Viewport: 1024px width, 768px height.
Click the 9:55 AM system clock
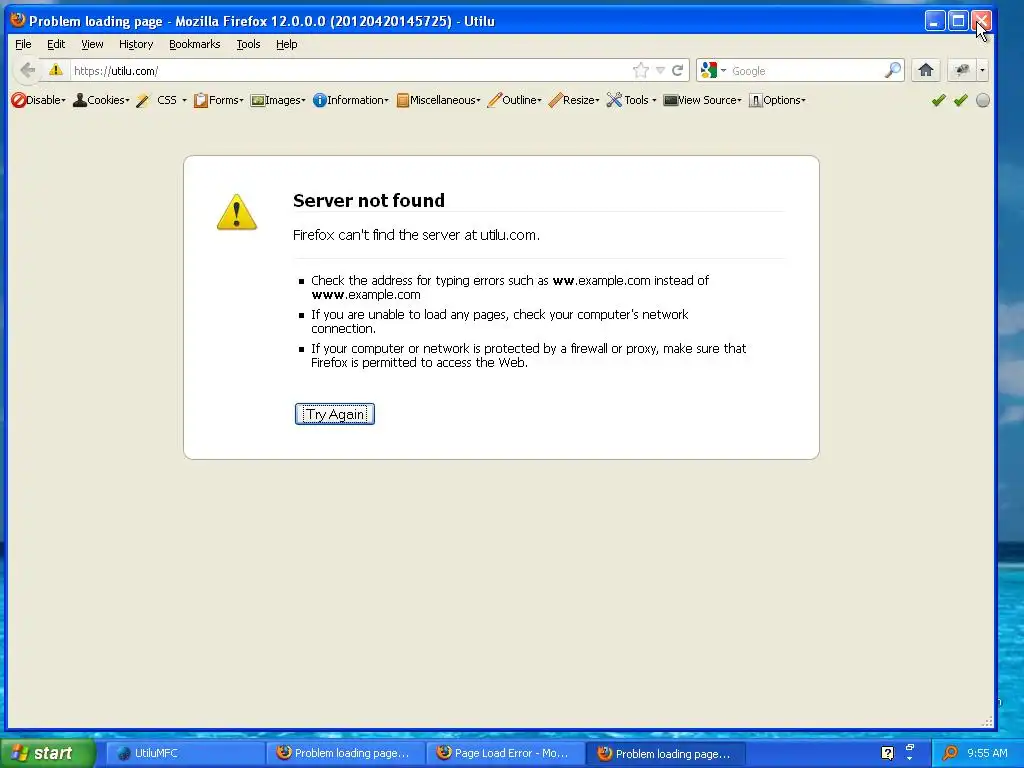tap(987, 753)
